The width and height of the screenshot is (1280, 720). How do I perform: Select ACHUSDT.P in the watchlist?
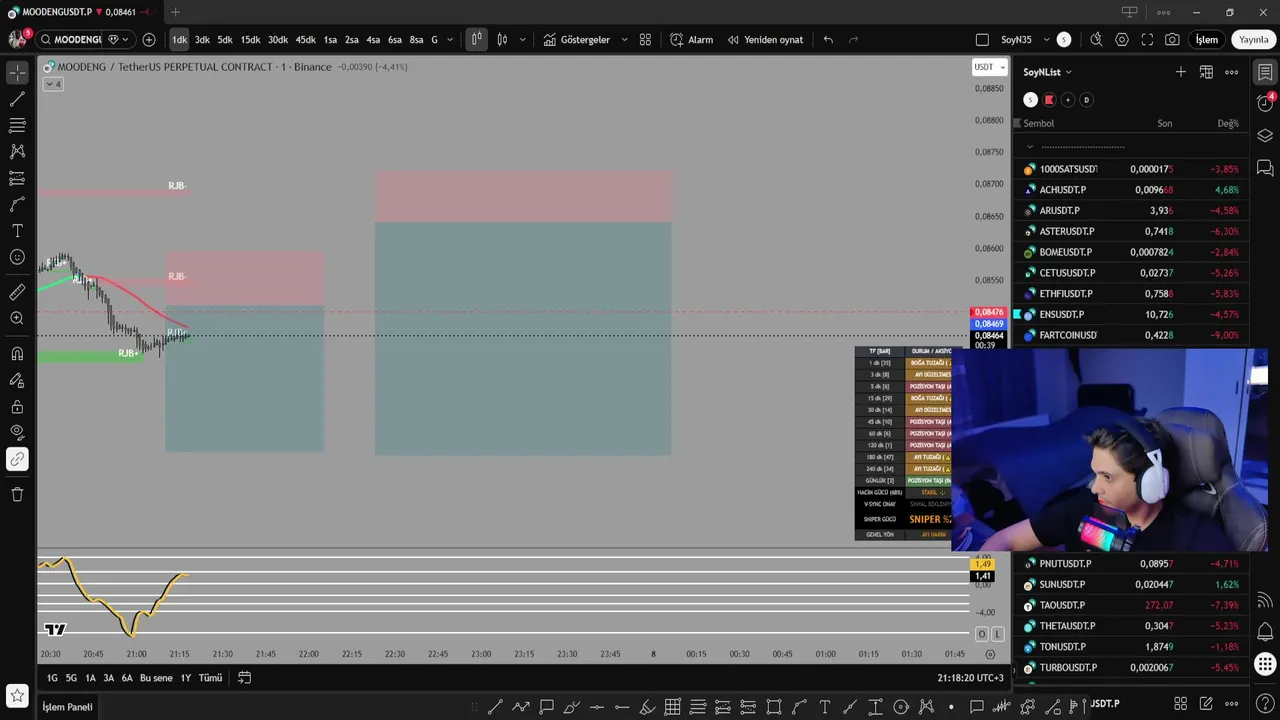[1130, 190]
